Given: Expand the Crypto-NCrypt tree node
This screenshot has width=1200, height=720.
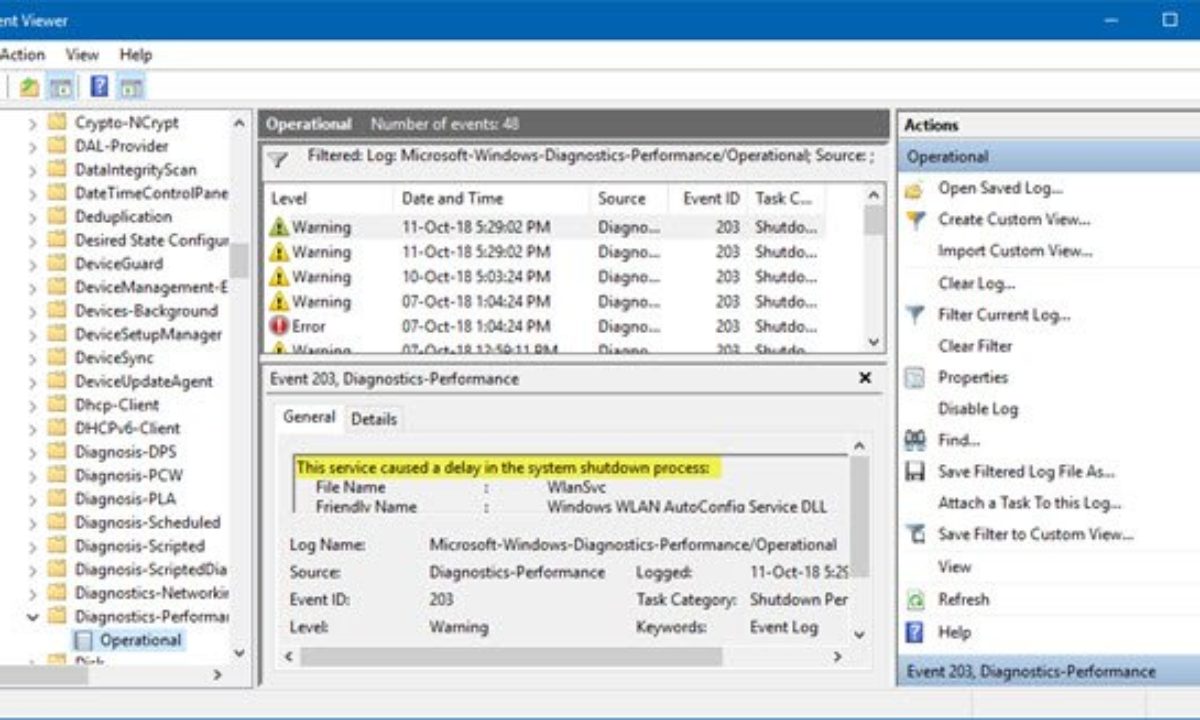Looking at the screenshot, I should (x=33, y=123).
